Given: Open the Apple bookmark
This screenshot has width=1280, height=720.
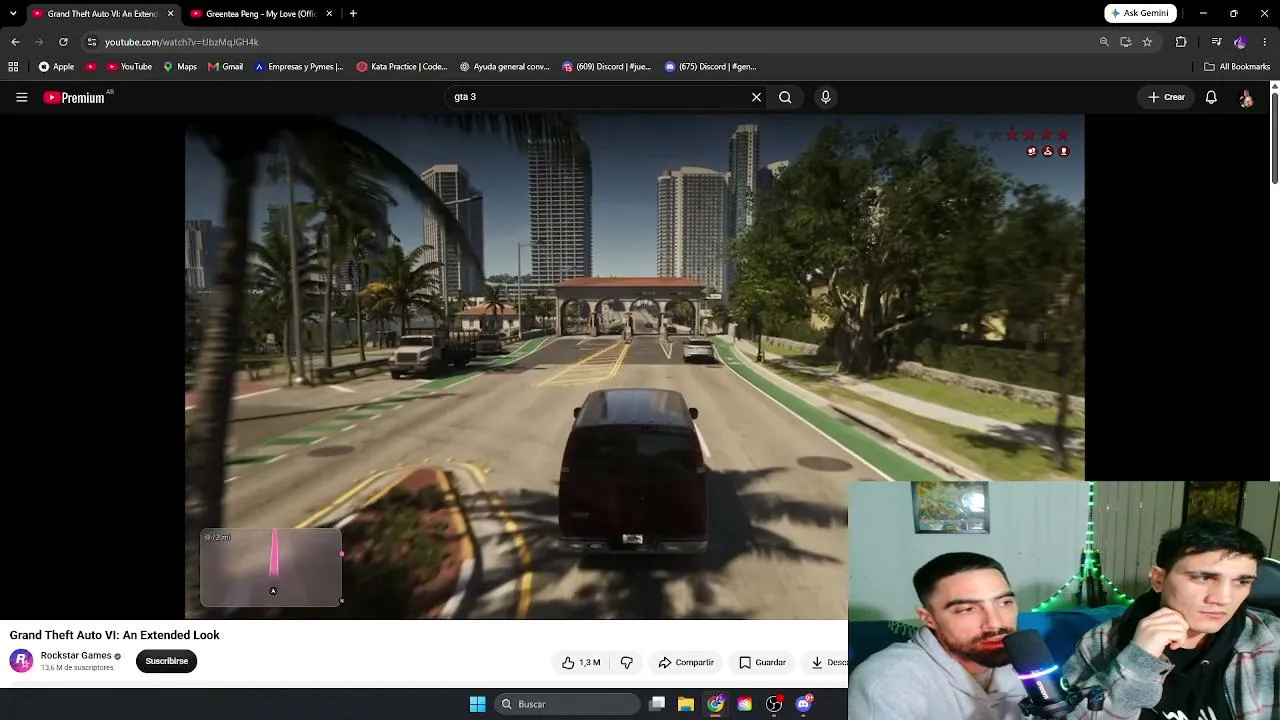Looking at the screenshot, I should (56, 67).
